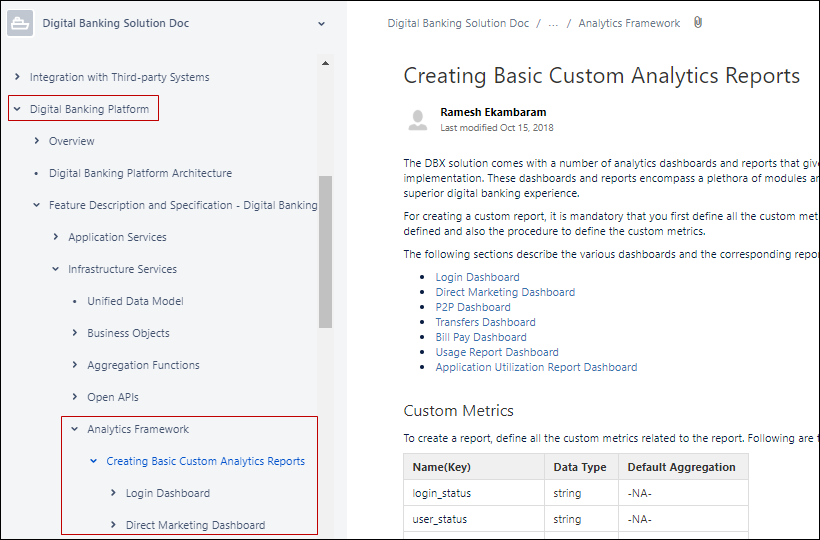Click Login Dashboard link in article
The height and width of the screenshot is (540, 820).
(x=477, y=277)
